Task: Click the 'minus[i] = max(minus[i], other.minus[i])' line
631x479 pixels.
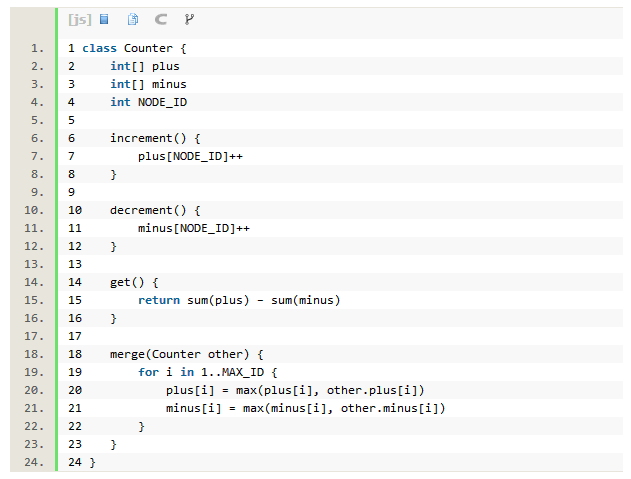Action: (305, 408)
